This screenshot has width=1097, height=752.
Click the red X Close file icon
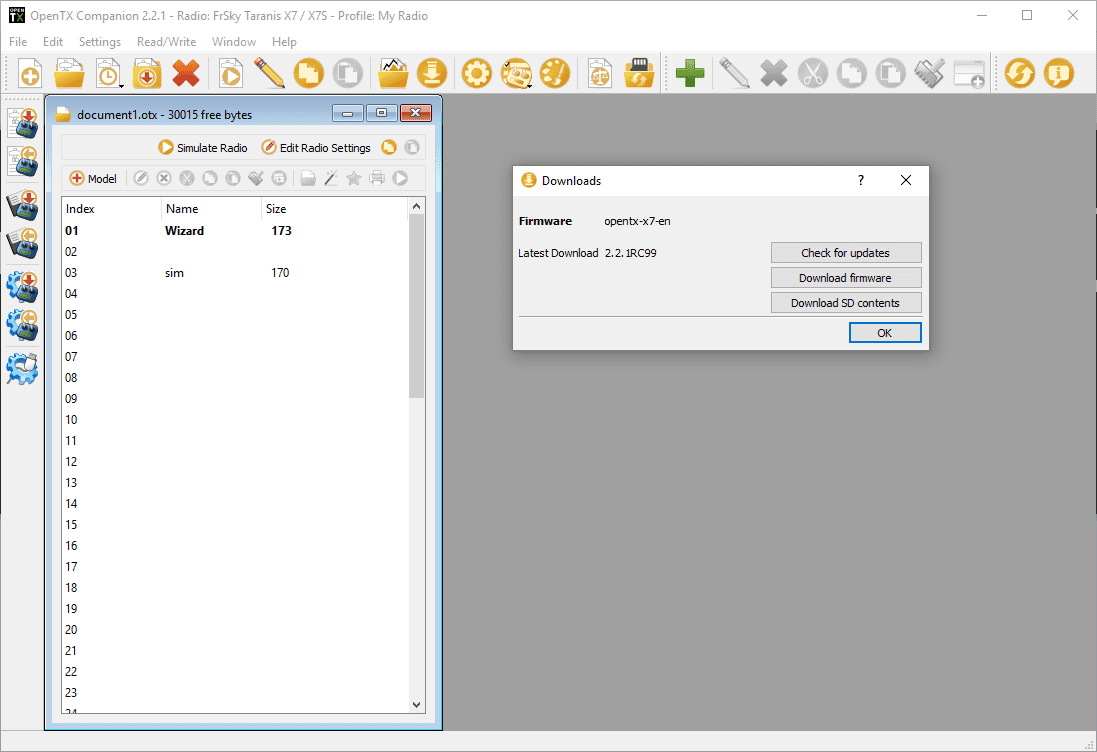(186, 73)
